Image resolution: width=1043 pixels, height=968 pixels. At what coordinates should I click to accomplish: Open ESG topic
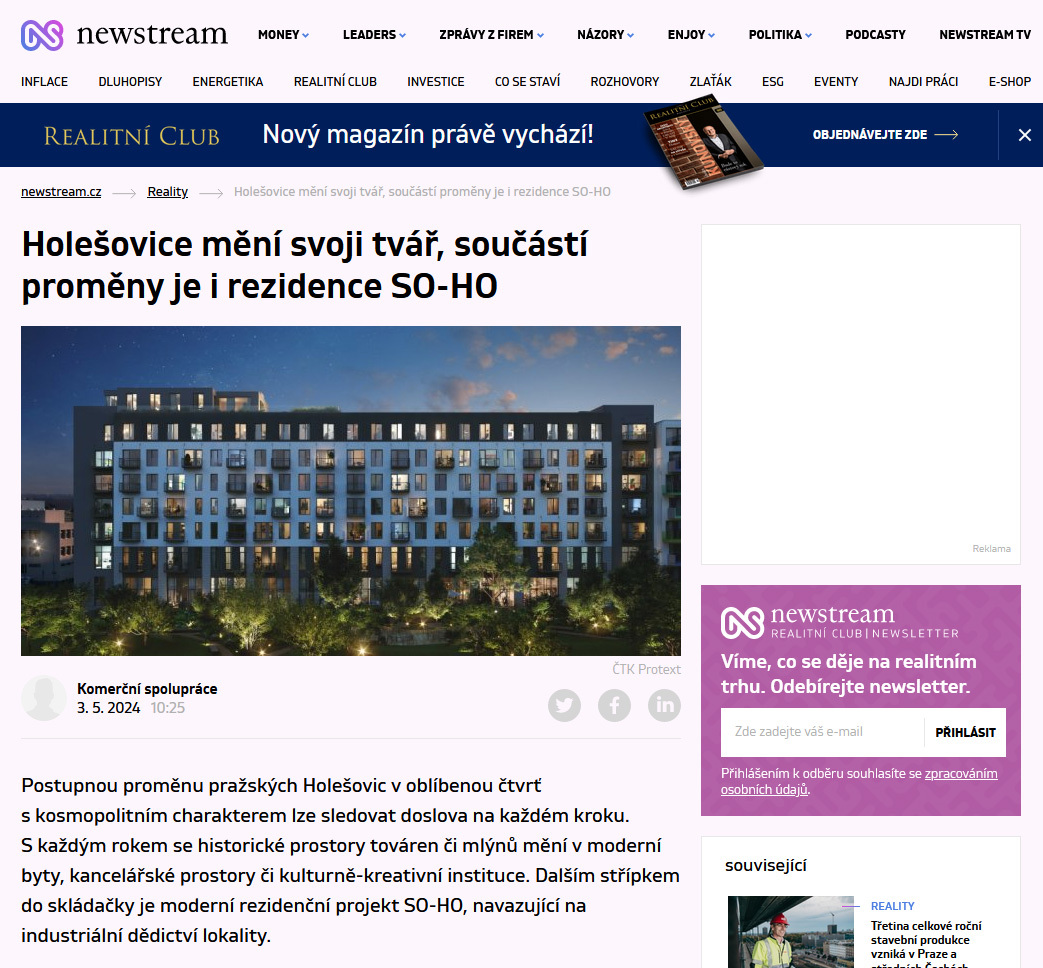773,82
